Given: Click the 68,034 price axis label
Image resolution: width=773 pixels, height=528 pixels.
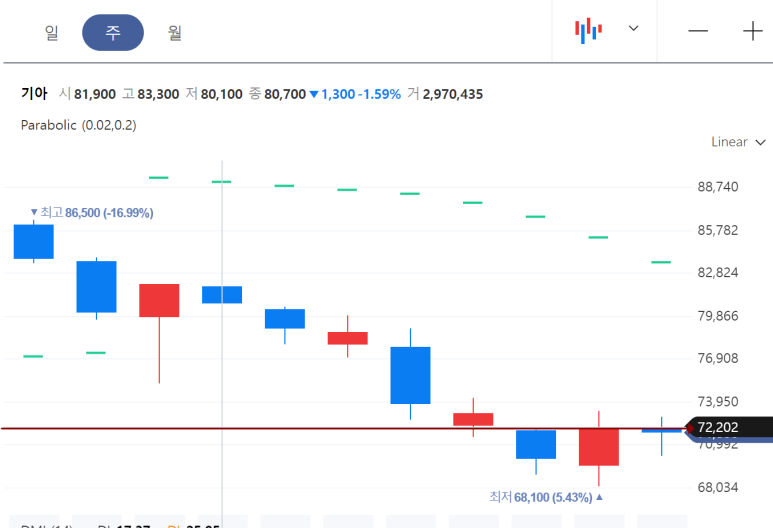Looking at the screenshot, I should (x=718, y=488).
